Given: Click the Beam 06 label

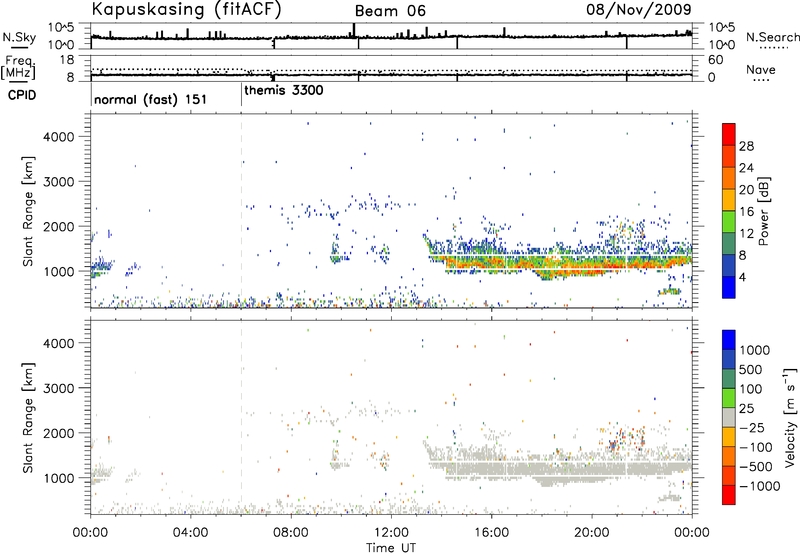Looking at the screenshot, I should (390, 11).
